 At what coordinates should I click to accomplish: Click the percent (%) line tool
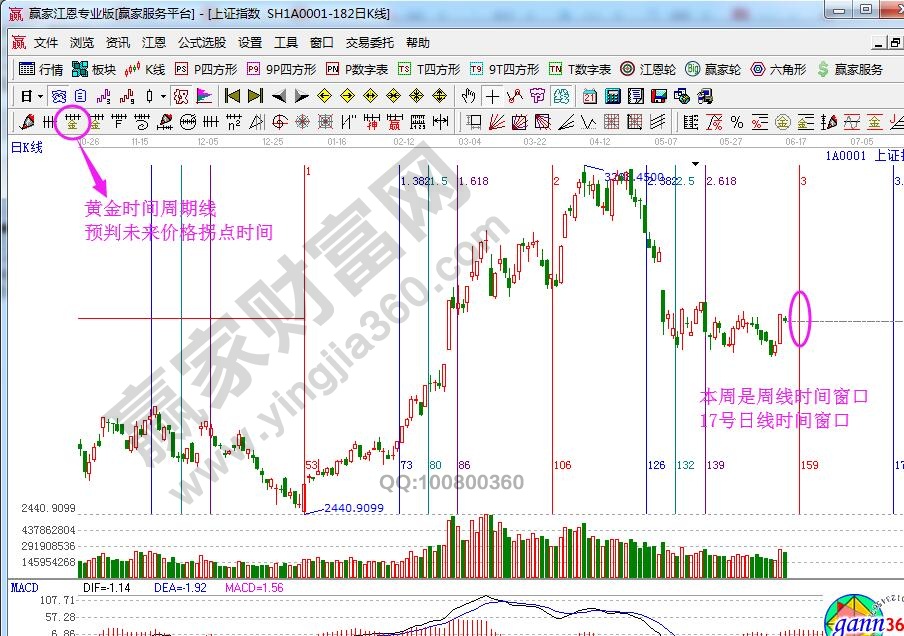click(736, 122)
